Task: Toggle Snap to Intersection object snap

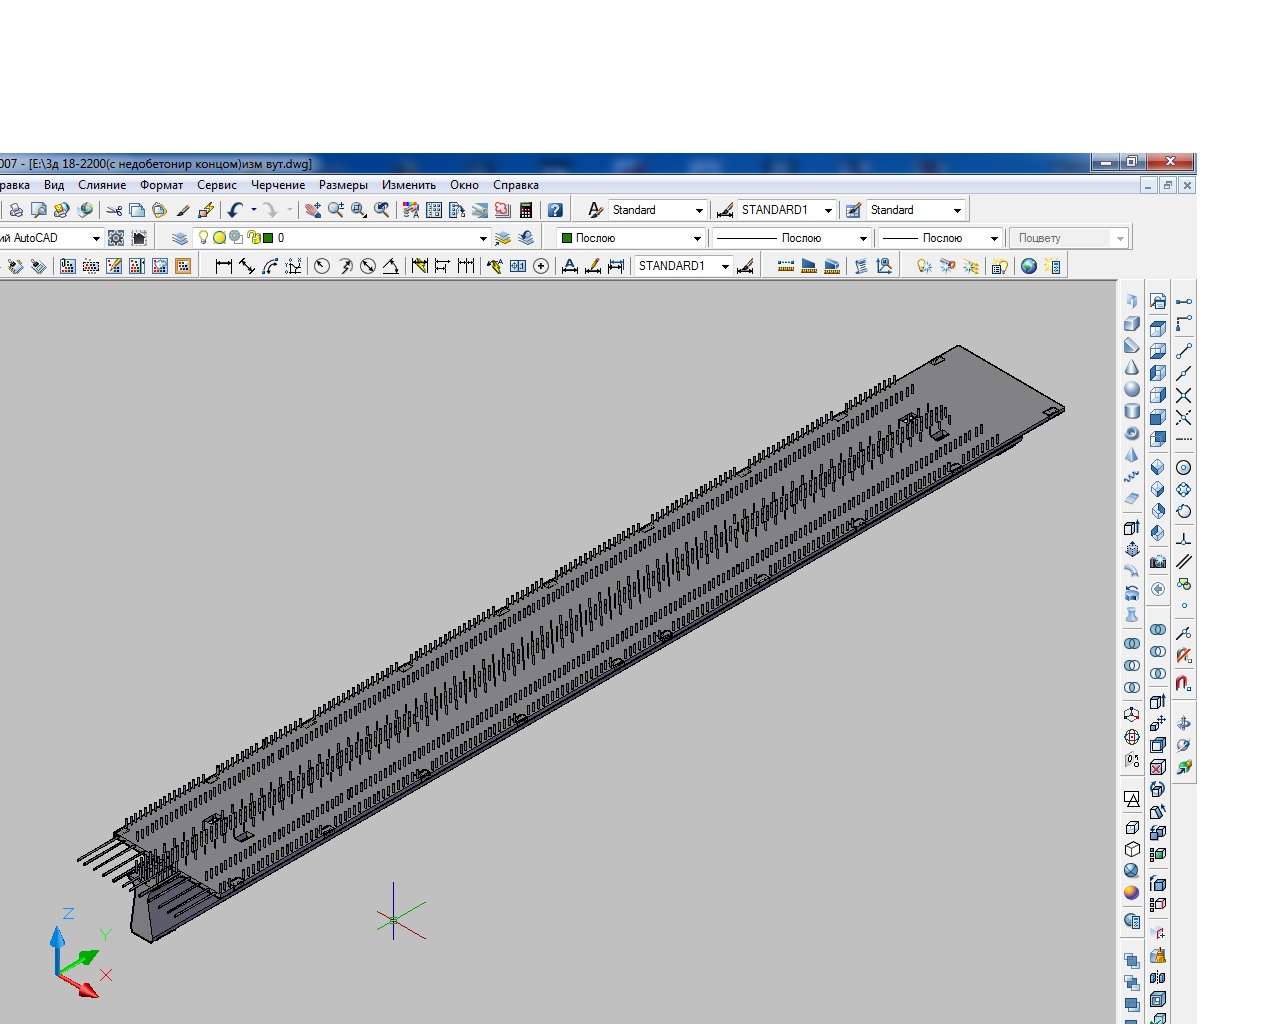Action: point(1184,395)
